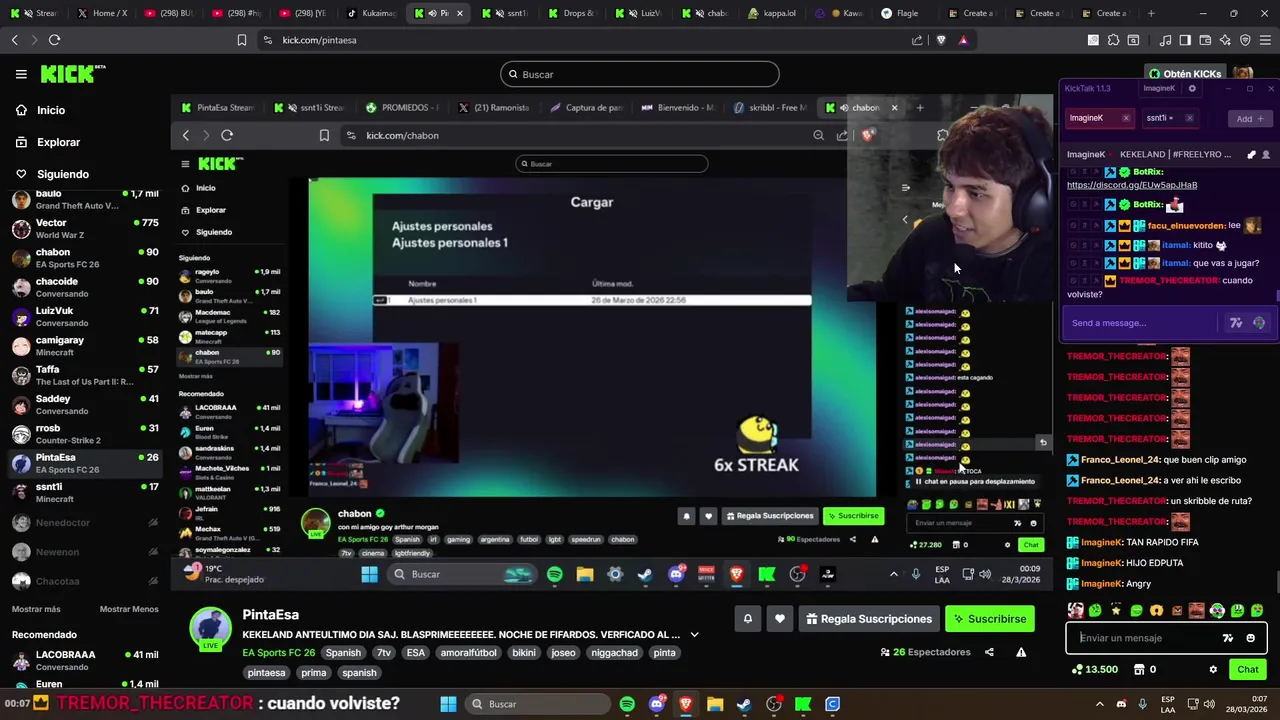
Task: Open KickTalk settings gear icon
Action: pos(1192,88)
